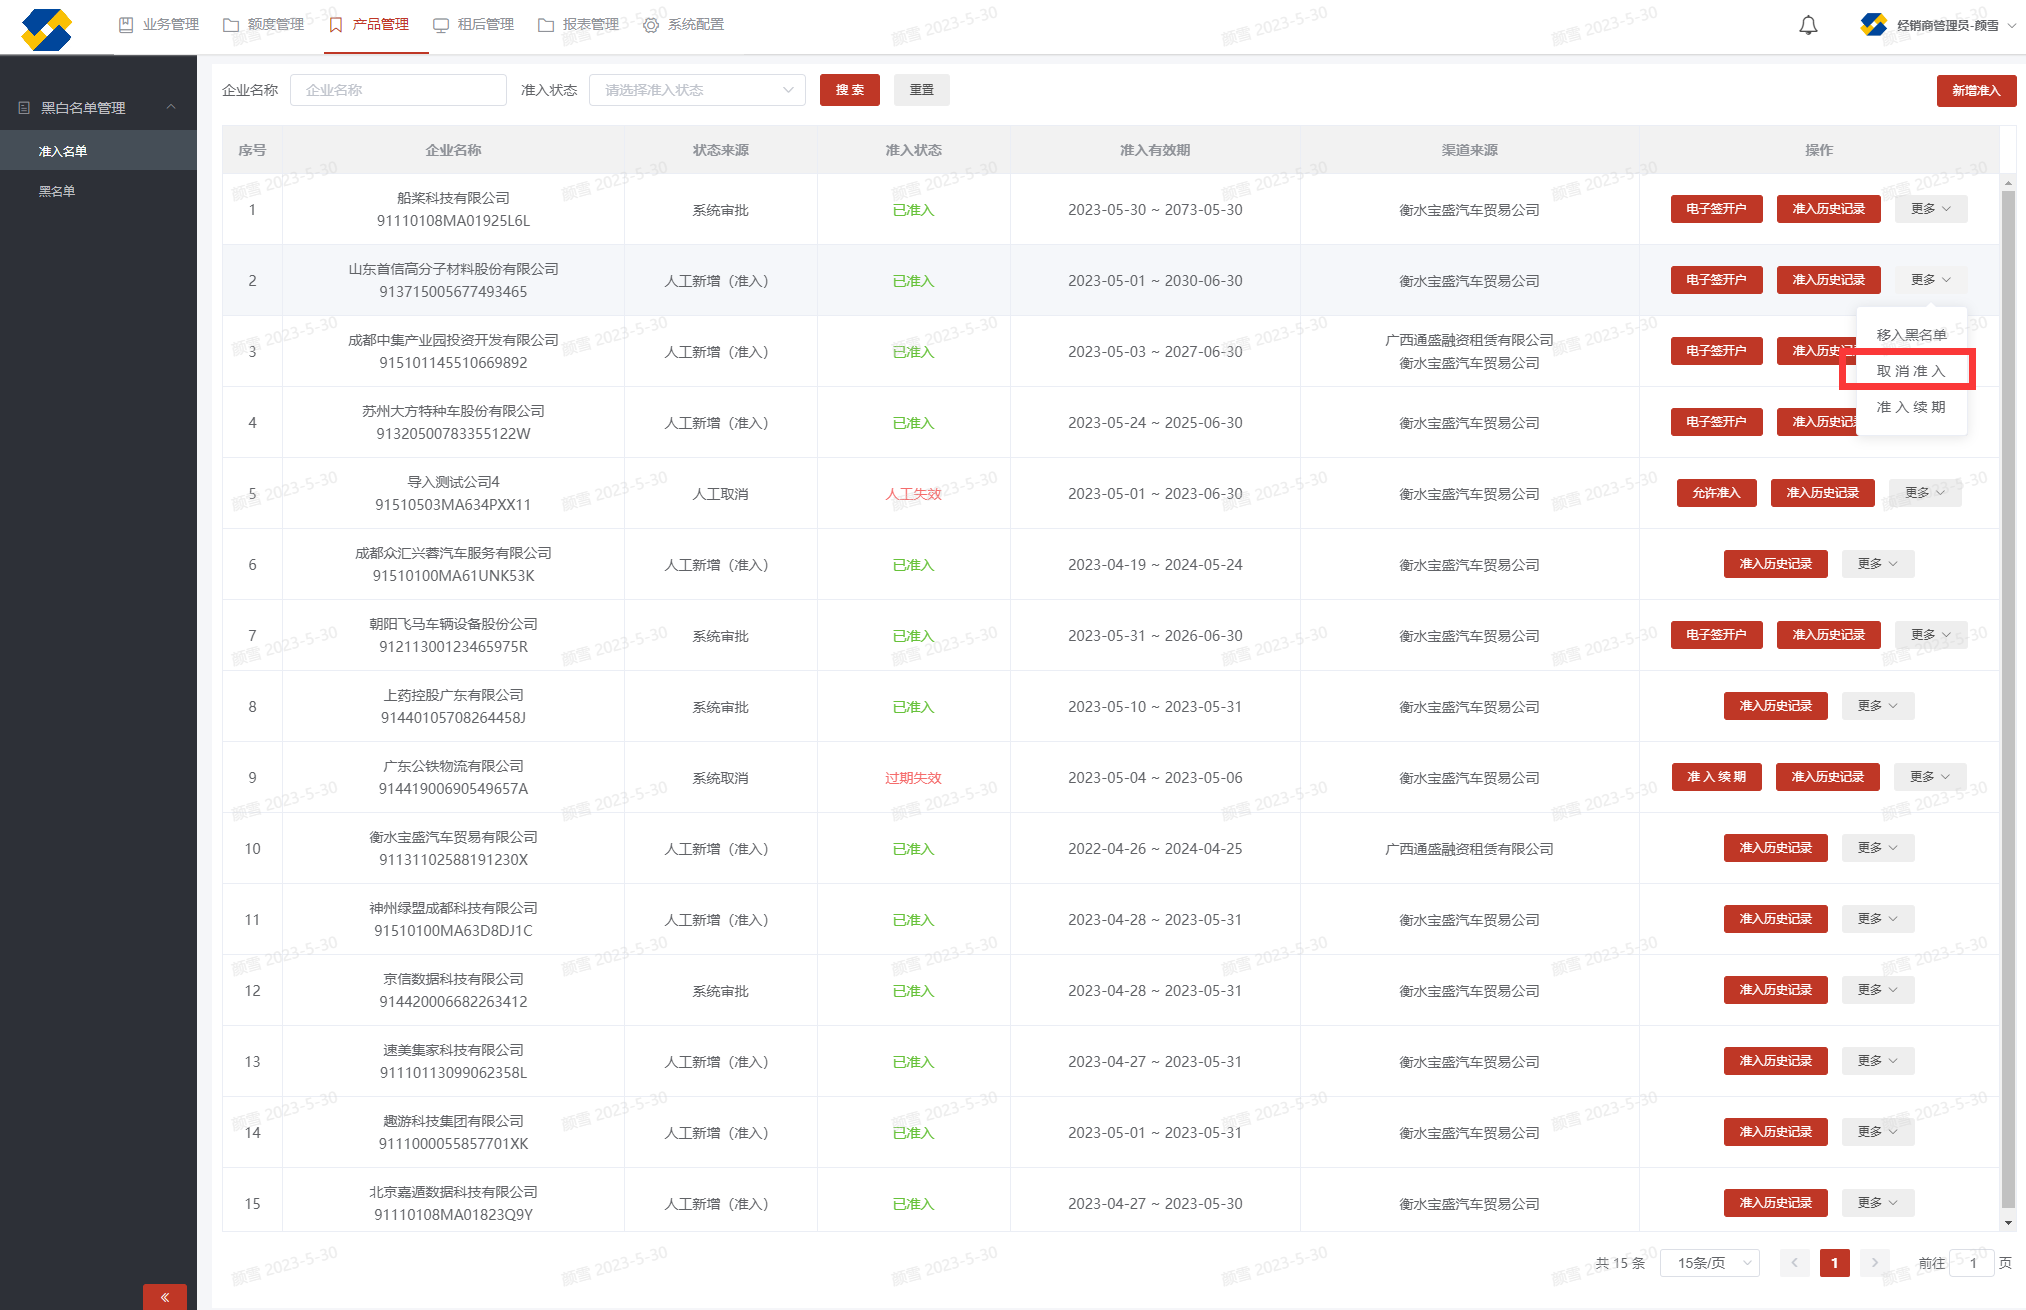Click 新增准入 button
Viewport: 2026px width, 1310px height.
point(1975,90)
